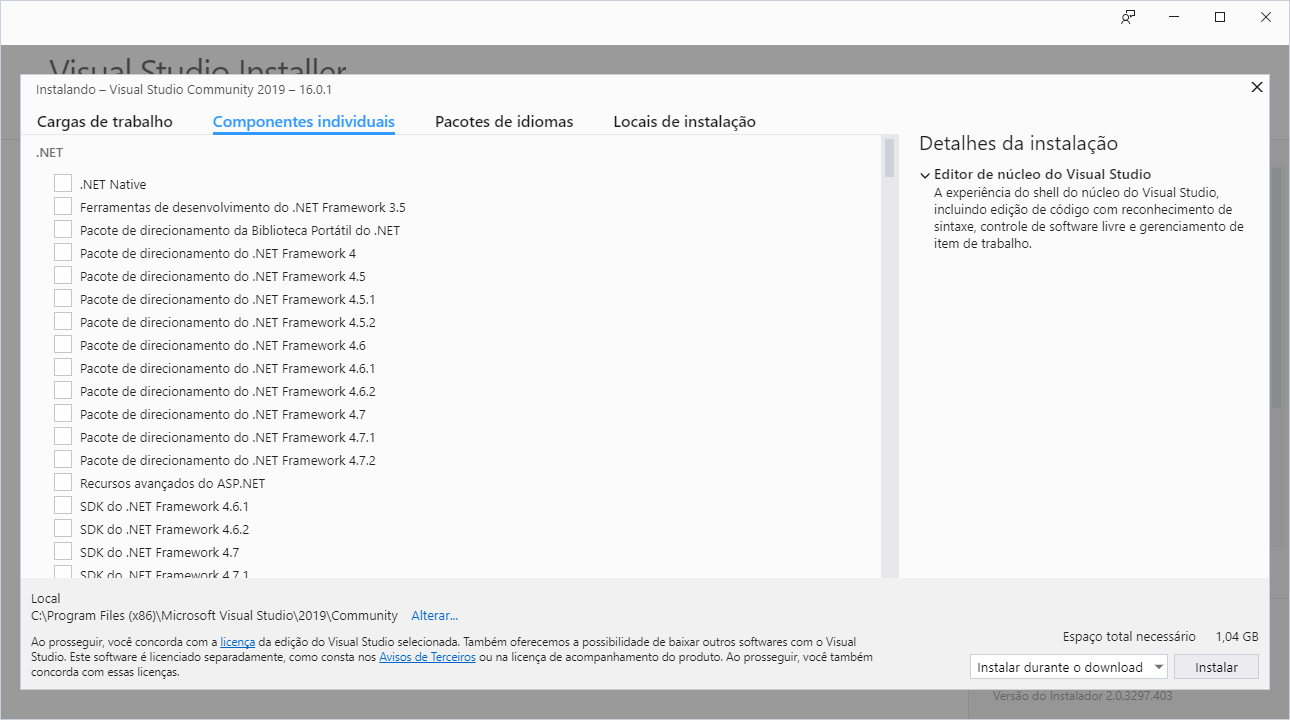The height and width of the screenshot is (720, 1290).
Task: Maximize the Visual Studio Installer window
Action: coord(1220,17)
